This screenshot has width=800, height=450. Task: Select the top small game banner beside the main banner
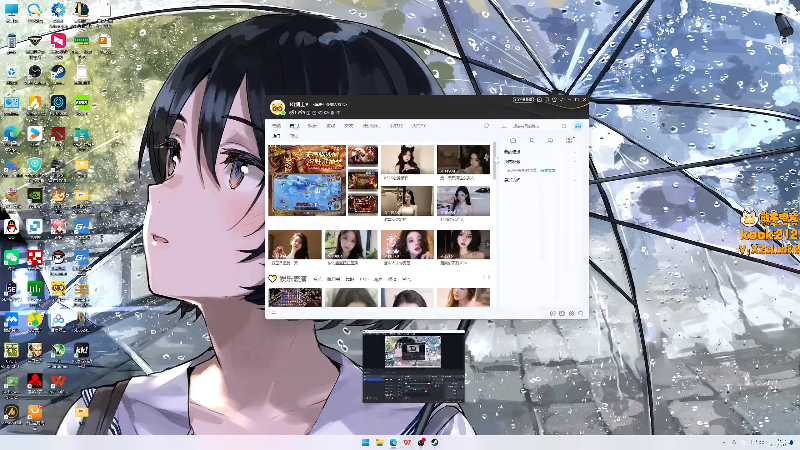click(x=363, y=155)
